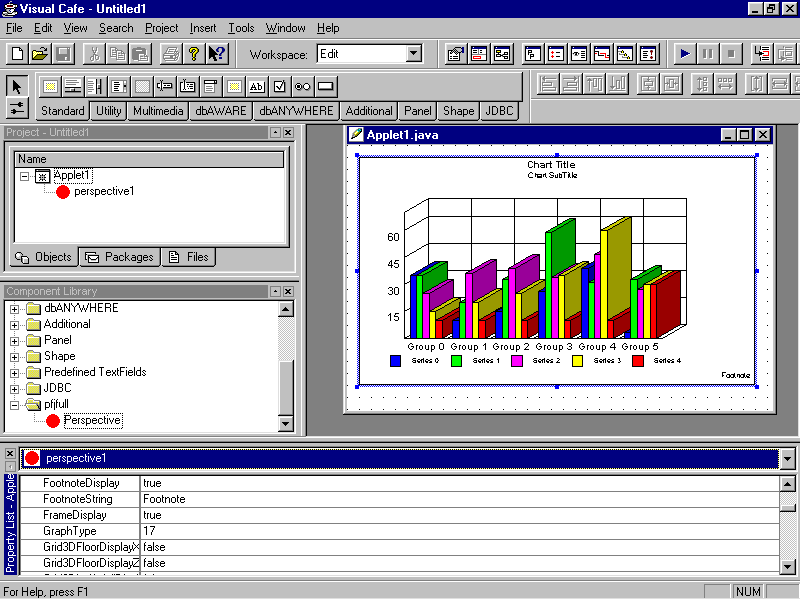Image resolution: width=800 pixels, height=600 pixels.
Task: Click the FootnoteDisplay true value cell
Action: (459, 483)
